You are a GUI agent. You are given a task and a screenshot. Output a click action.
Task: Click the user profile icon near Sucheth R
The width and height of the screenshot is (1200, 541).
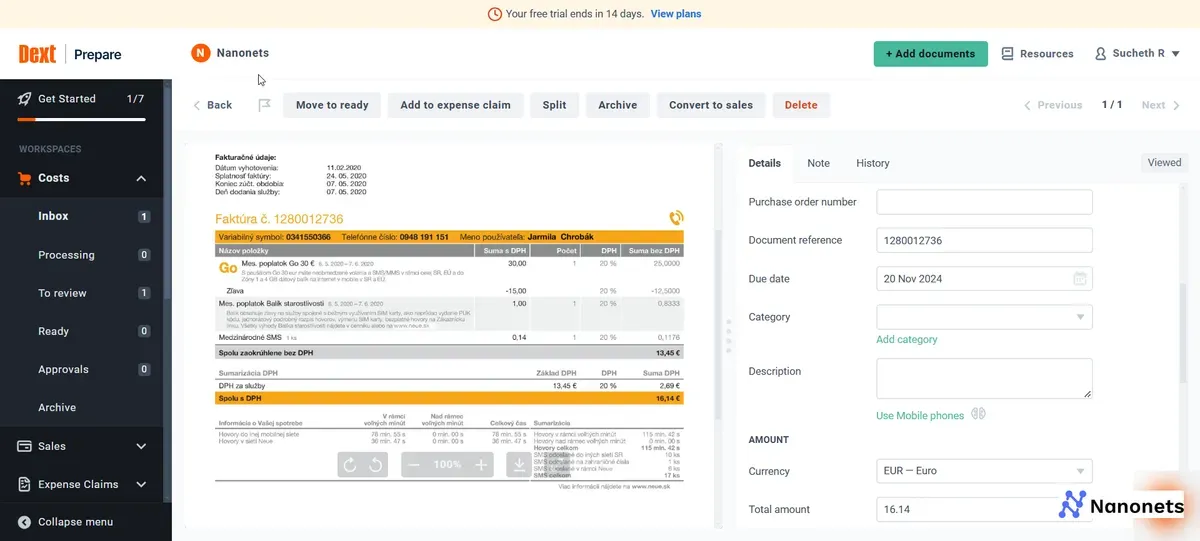pyautogui.click(x=1101, y=54)
